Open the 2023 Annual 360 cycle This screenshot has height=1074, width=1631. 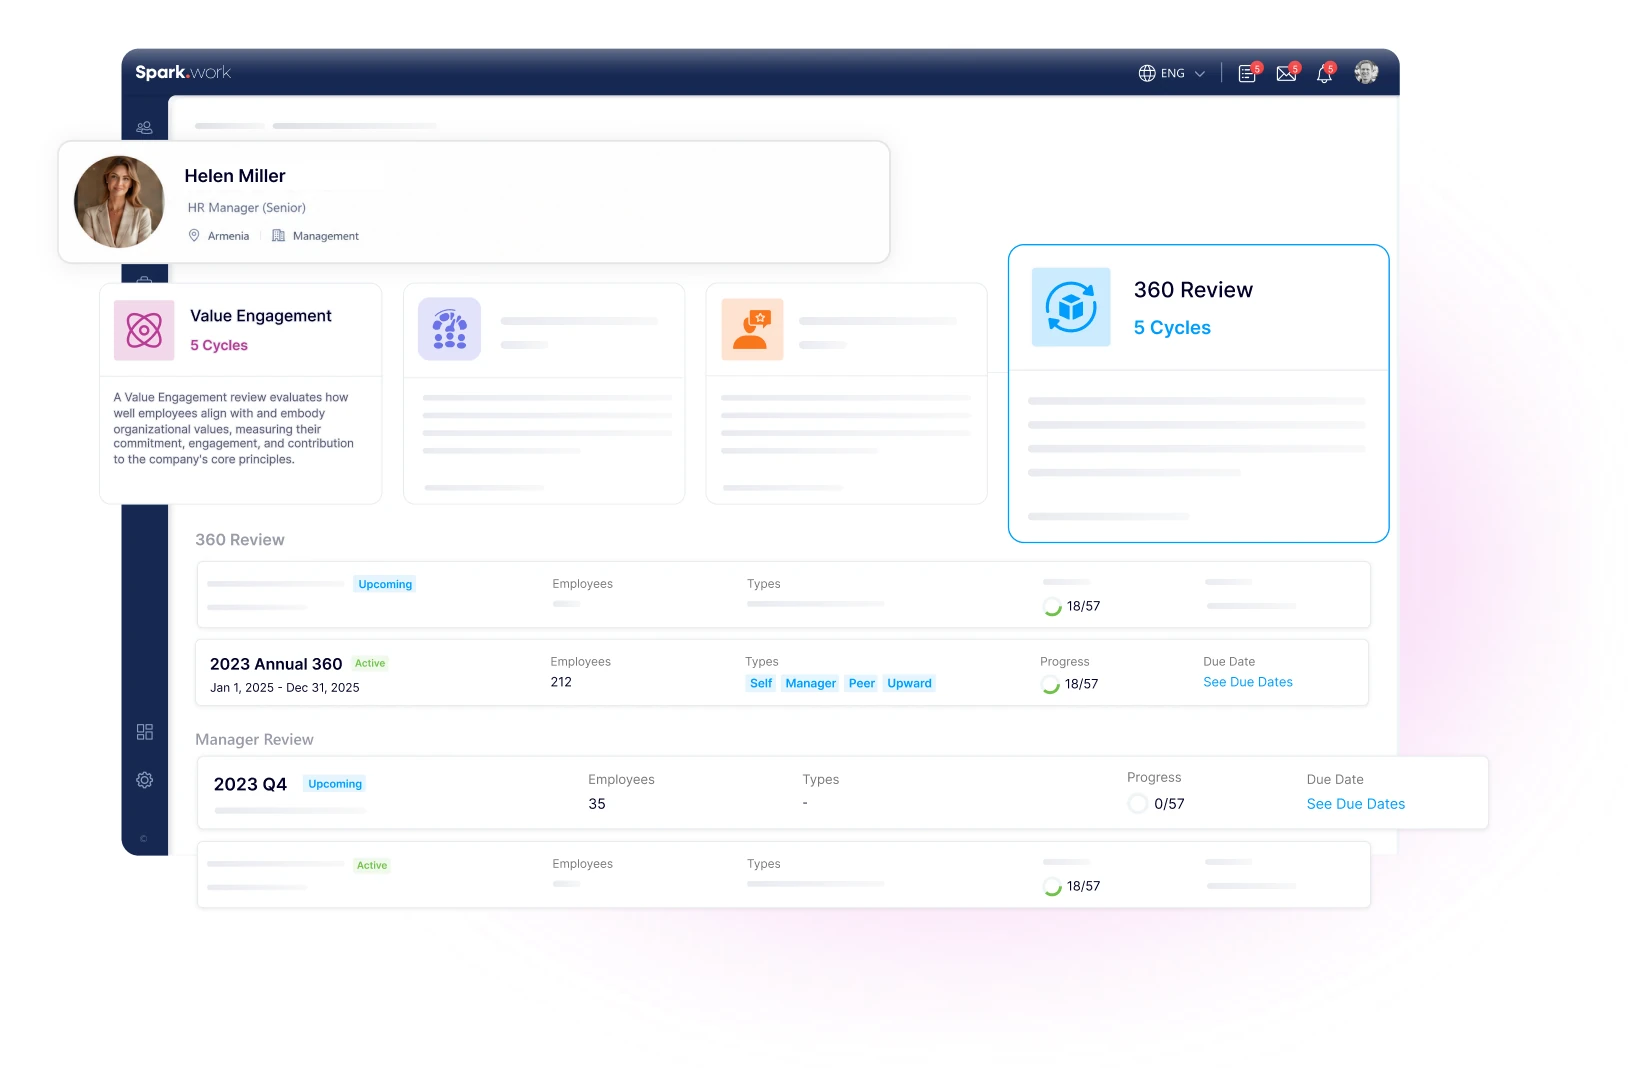pos(276,664)
